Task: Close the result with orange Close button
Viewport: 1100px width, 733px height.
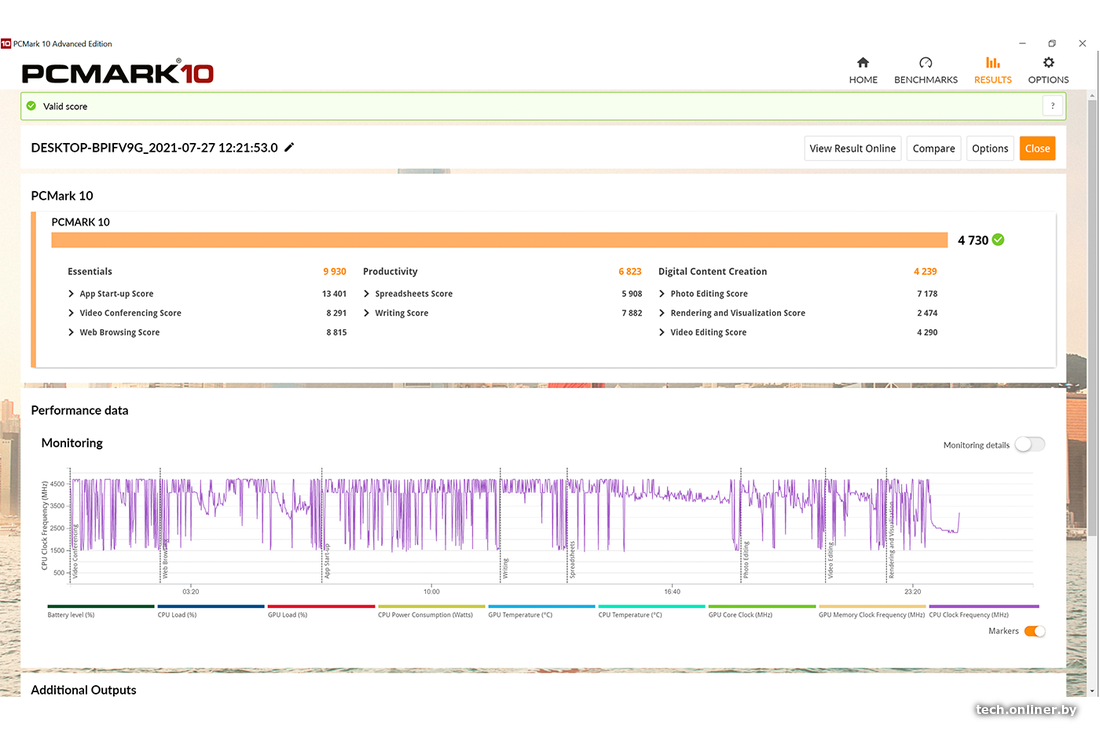Action: 1037,148
